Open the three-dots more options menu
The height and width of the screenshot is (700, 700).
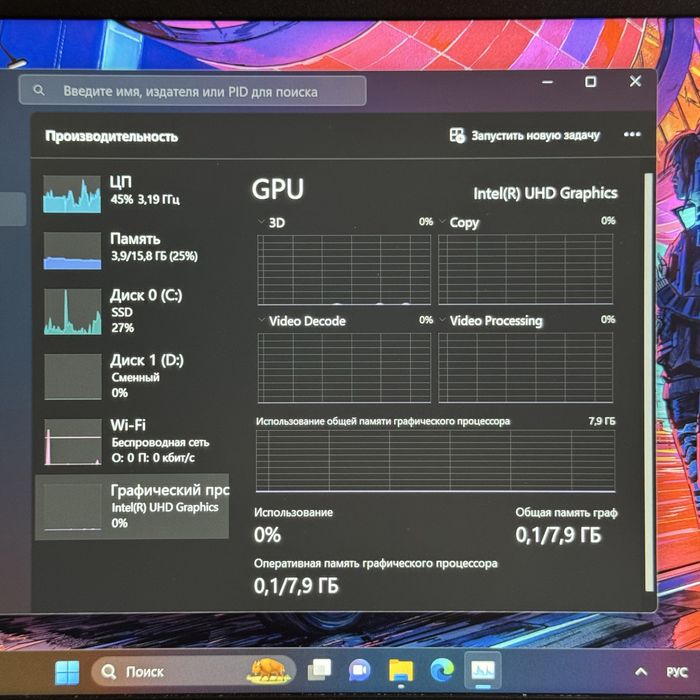(x=632, y=134)
